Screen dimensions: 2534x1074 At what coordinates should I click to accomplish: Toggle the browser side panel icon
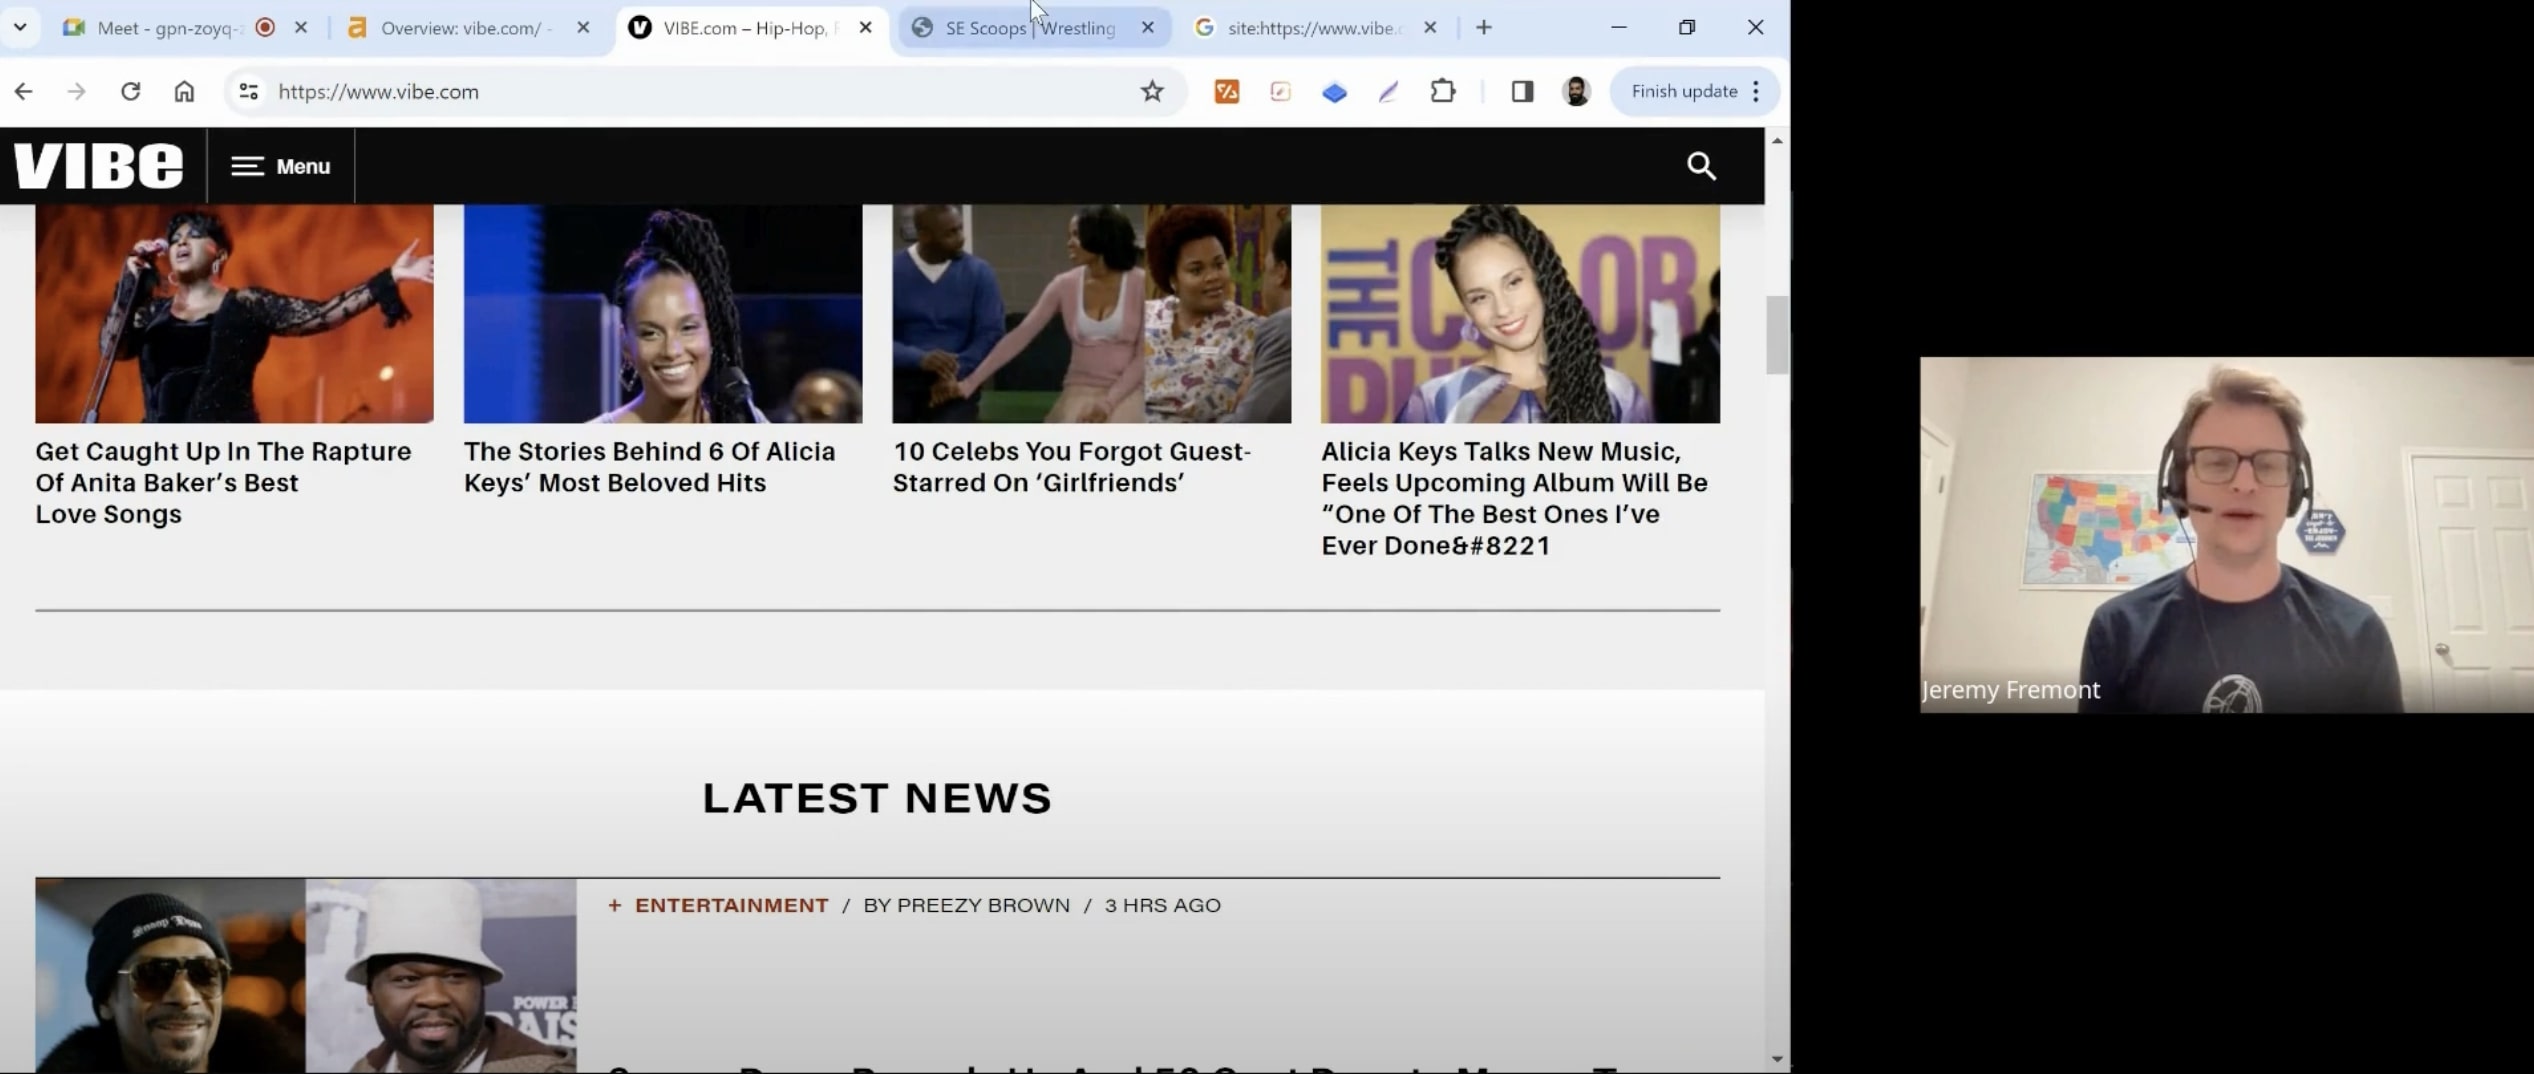coord(1522,92)
